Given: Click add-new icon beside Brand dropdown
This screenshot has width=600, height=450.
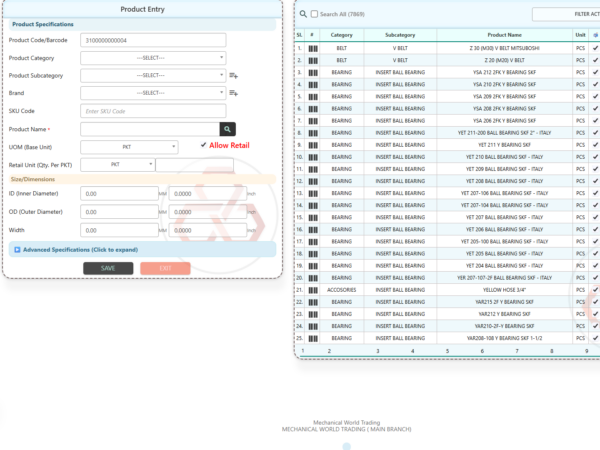Looking at the screenshot, I should point(233,93).
